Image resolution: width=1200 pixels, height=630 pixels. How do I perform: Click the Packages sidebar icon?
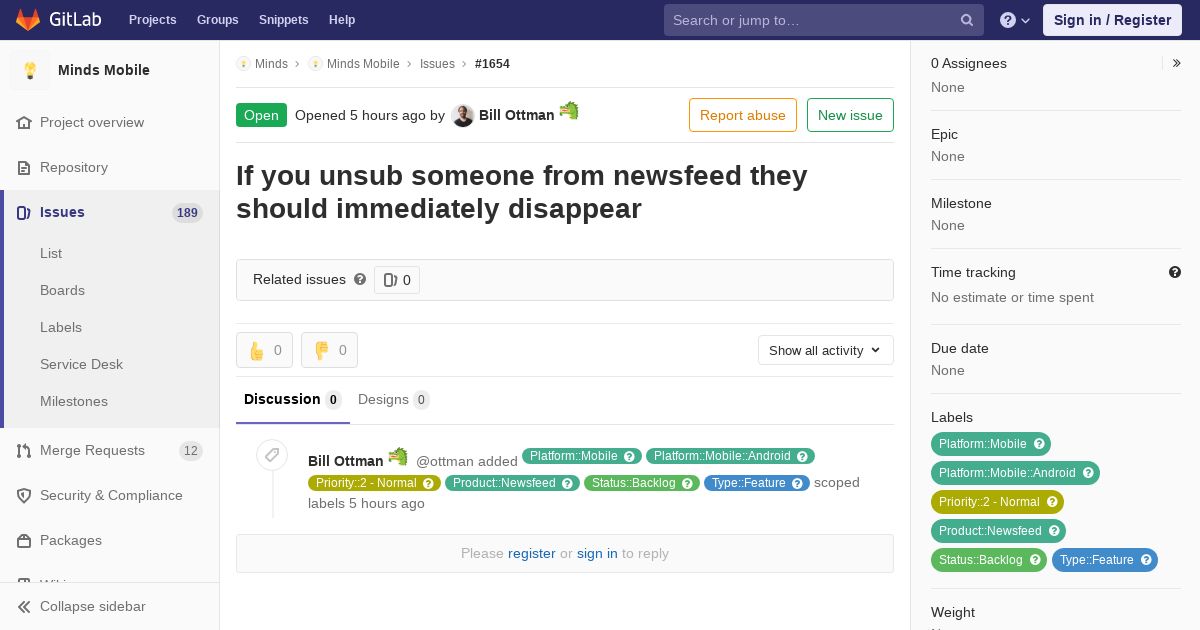(24, 540)
